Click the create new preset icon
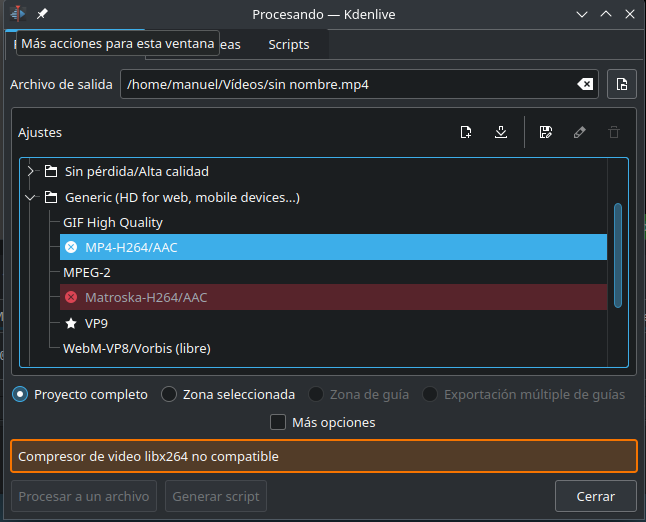 point(466,132)
